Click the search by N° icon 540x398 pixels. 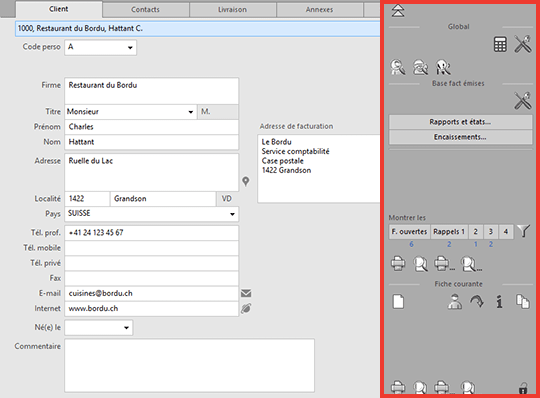pyautogui.click(x=443, y=67)
